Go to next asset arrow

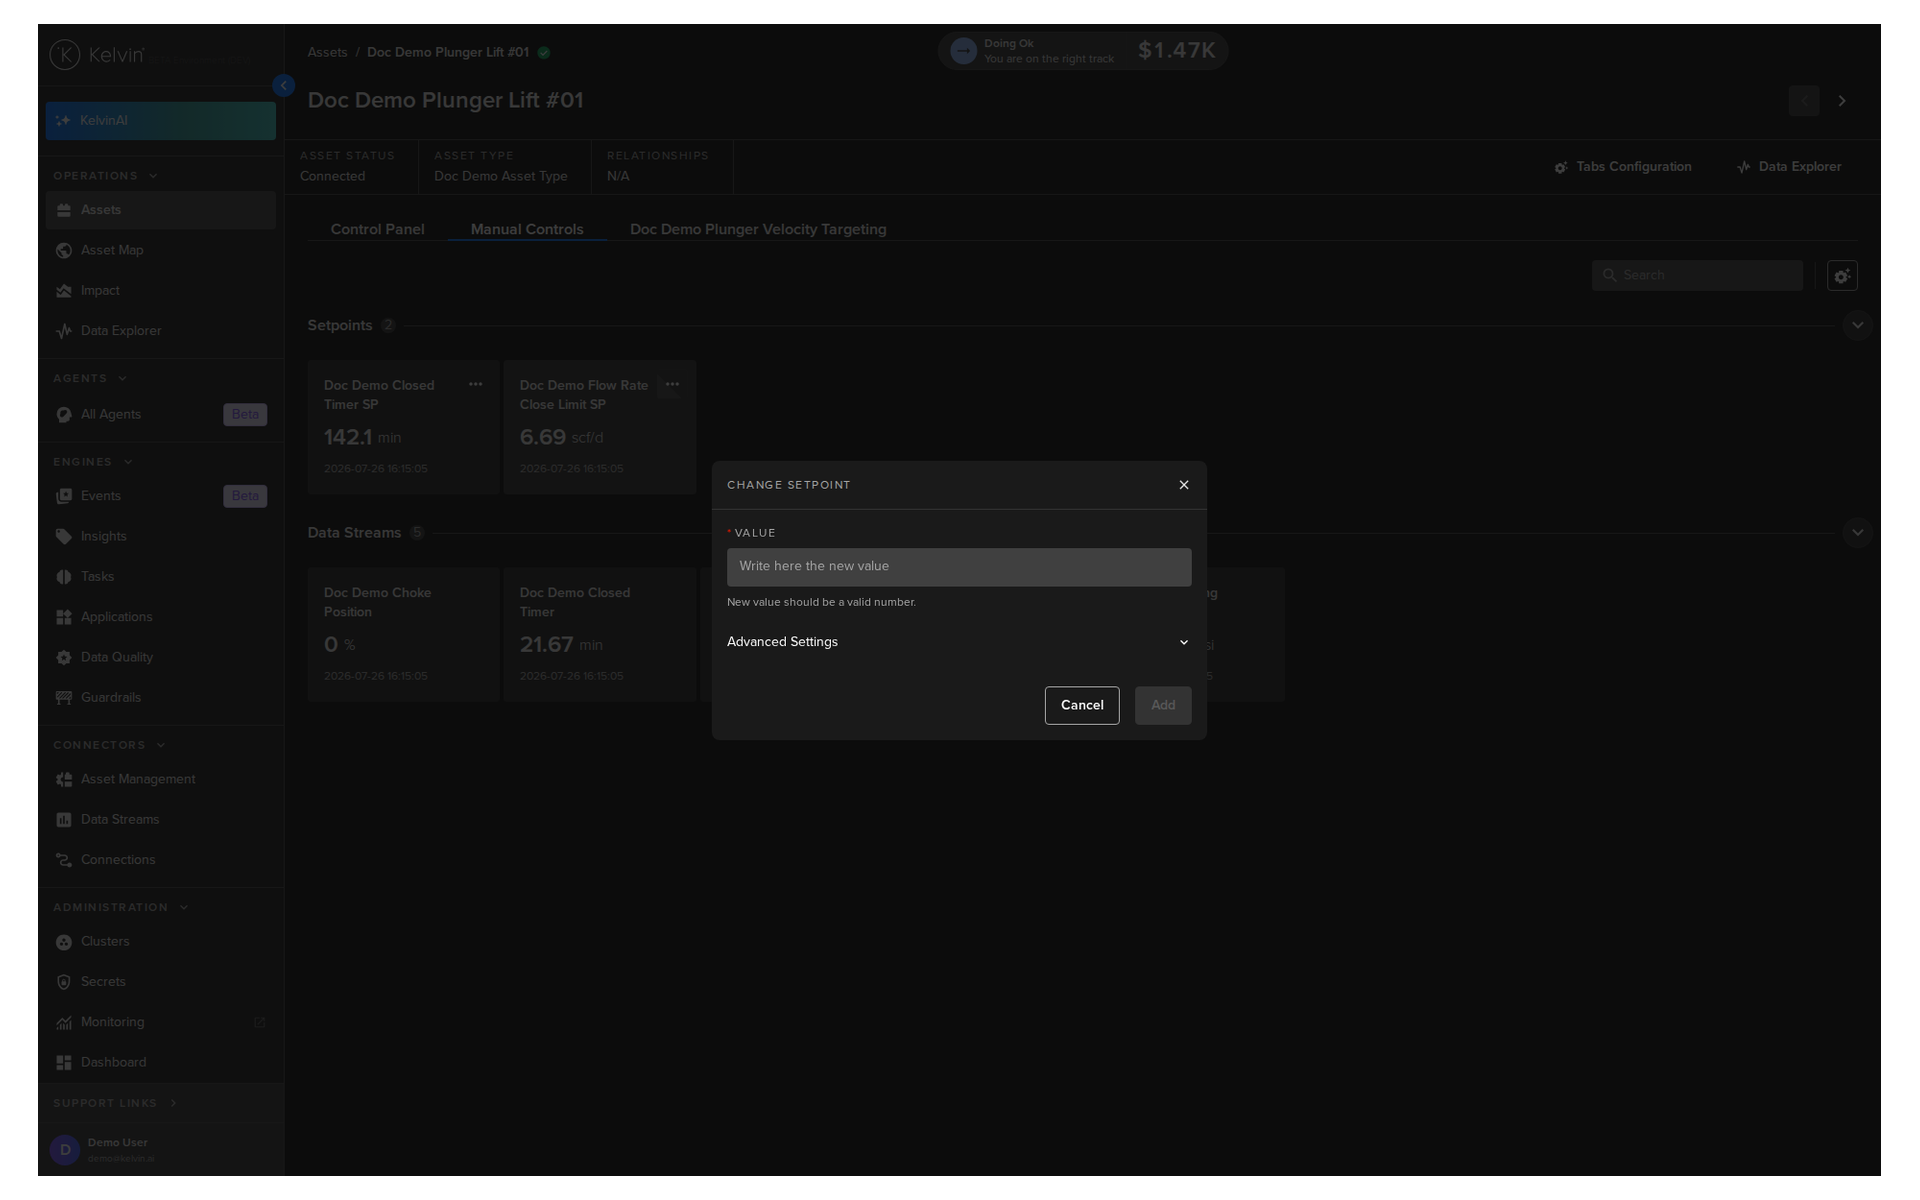click(1842, 101)
